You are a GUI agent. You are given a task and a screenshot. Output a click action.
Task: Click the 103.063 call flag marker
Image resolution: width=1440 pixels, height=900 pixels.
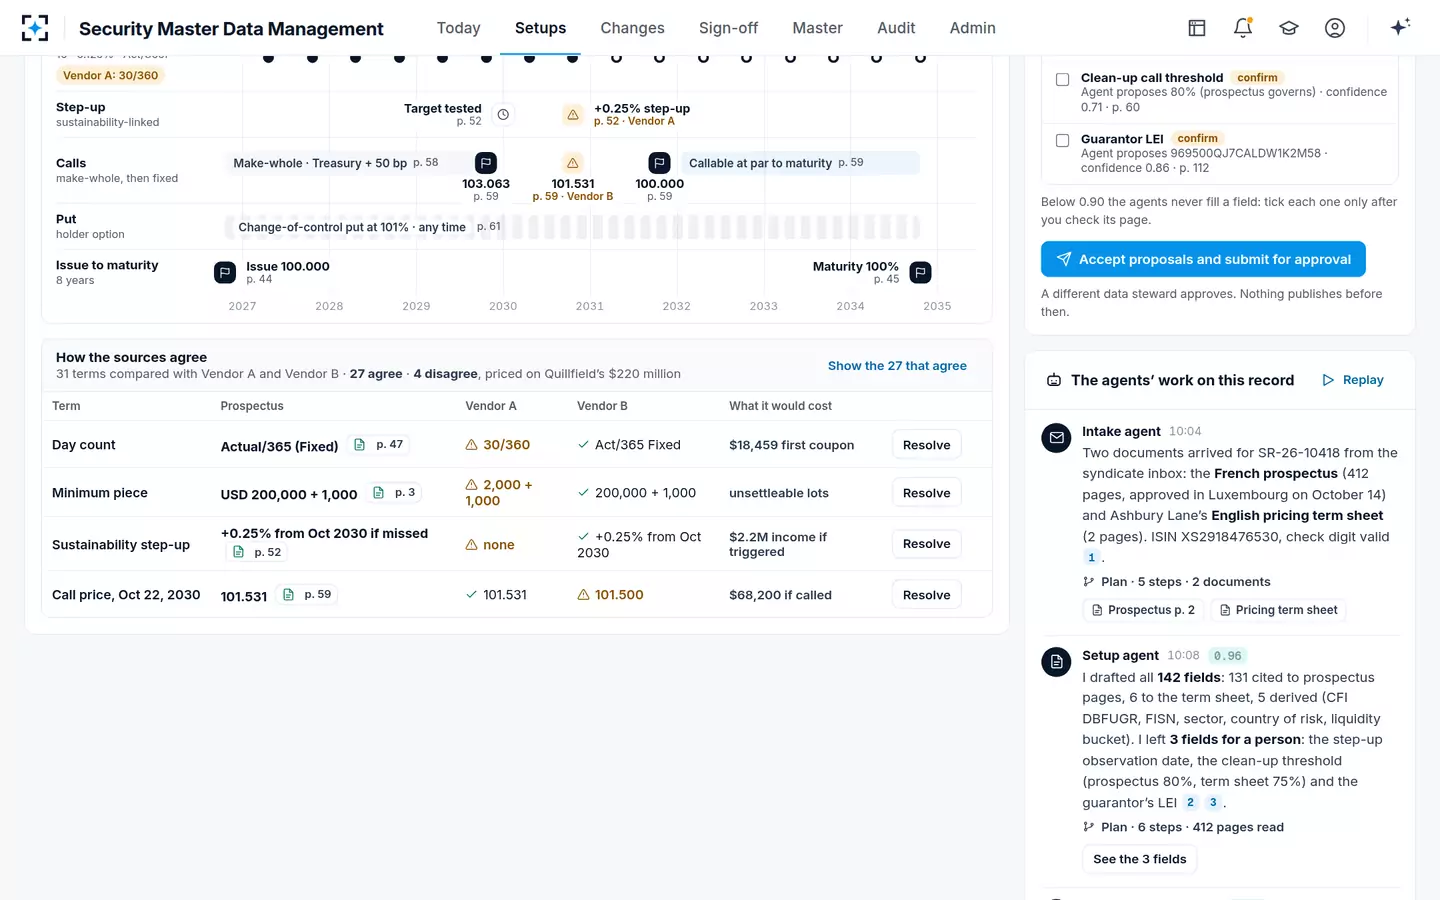(486, 163)
